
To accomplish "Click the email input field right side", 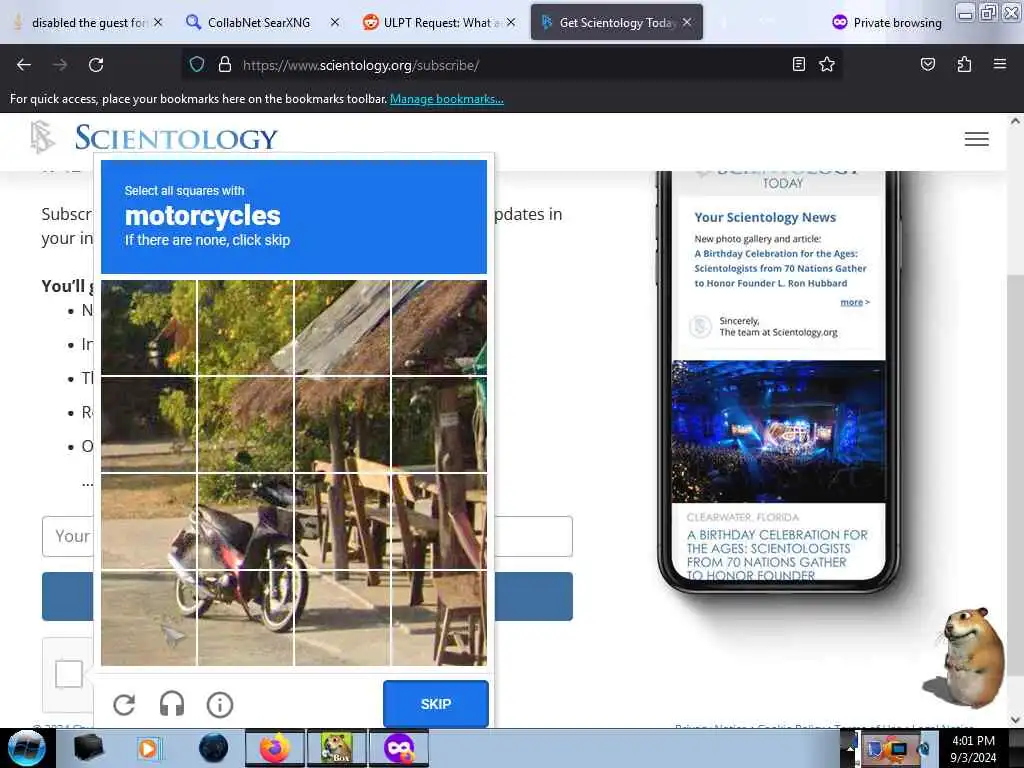I will click(534, 536).
